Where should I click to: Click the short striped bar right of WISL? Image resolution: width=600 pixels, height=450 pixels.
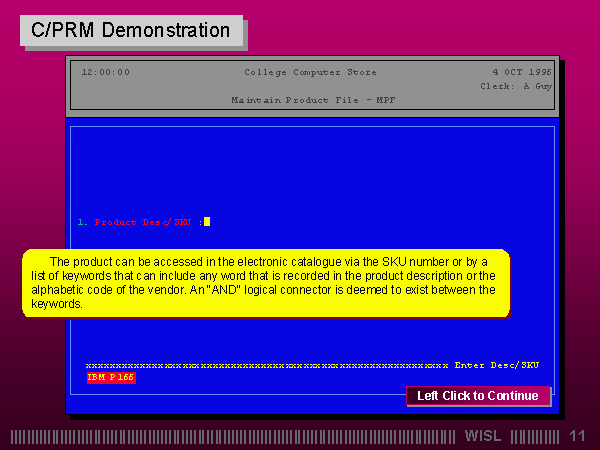point(534,436)
